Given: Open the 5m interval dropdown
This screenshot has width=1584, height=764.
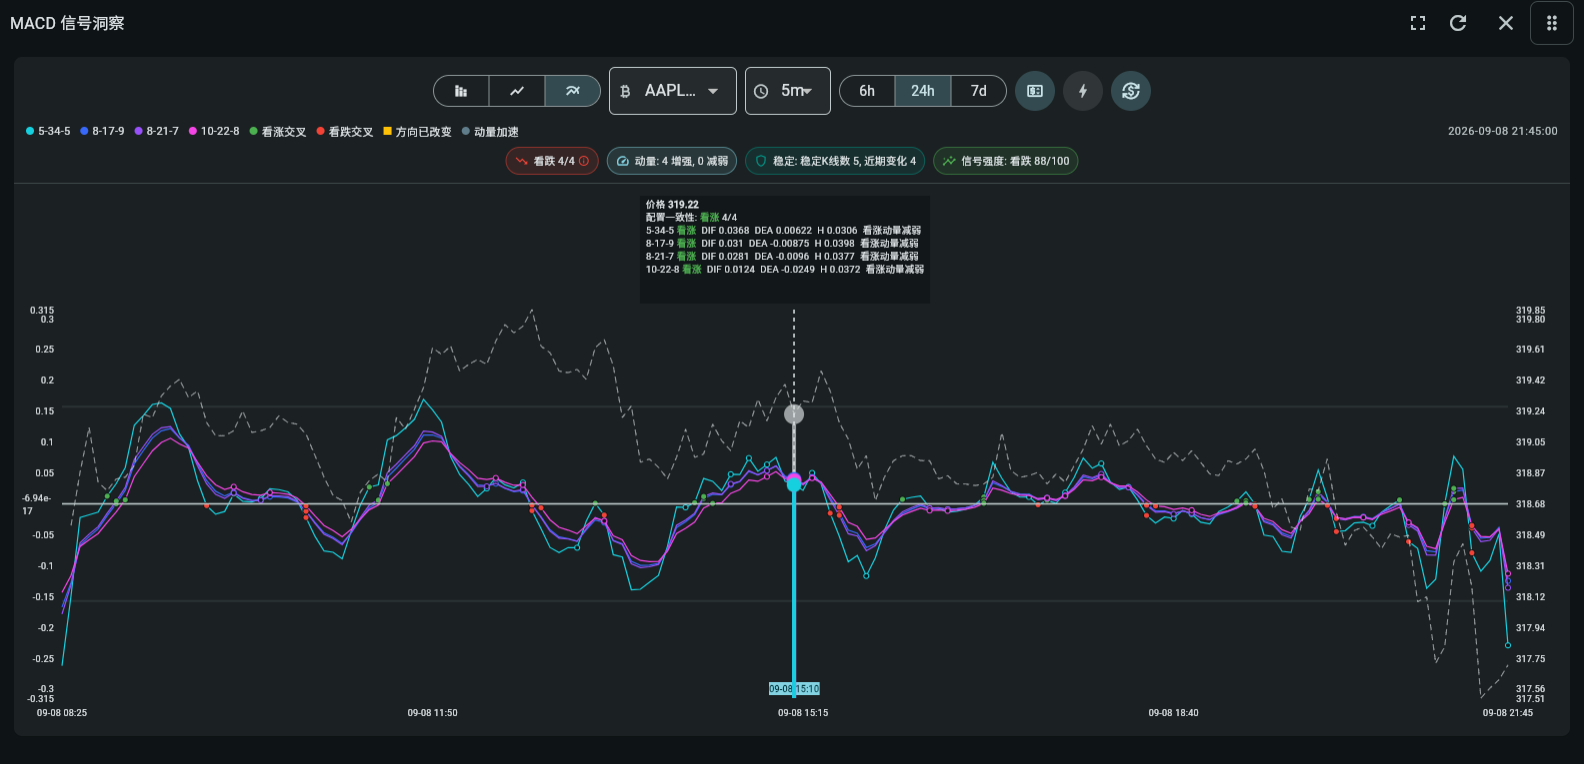Looking at the screenshot, I should [788, 91].
